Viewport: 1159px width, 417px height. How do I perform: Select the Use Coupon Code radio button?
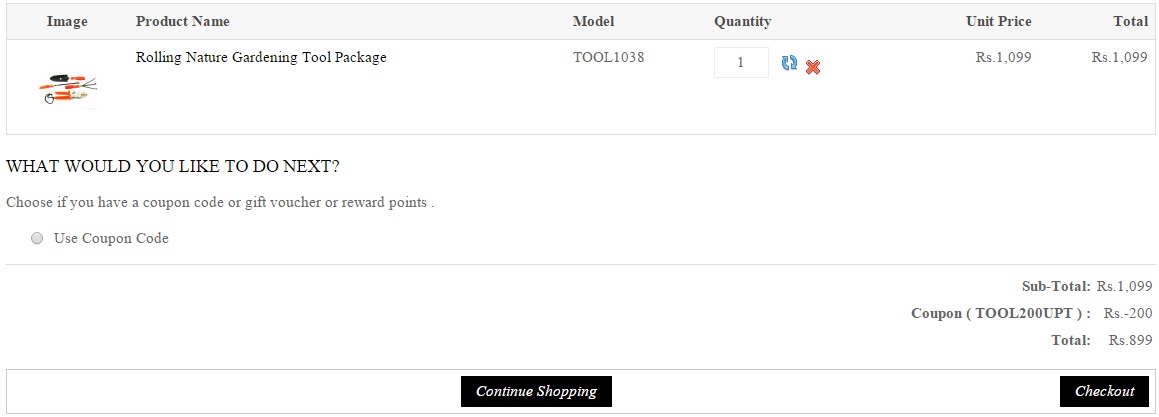(37, 239)
